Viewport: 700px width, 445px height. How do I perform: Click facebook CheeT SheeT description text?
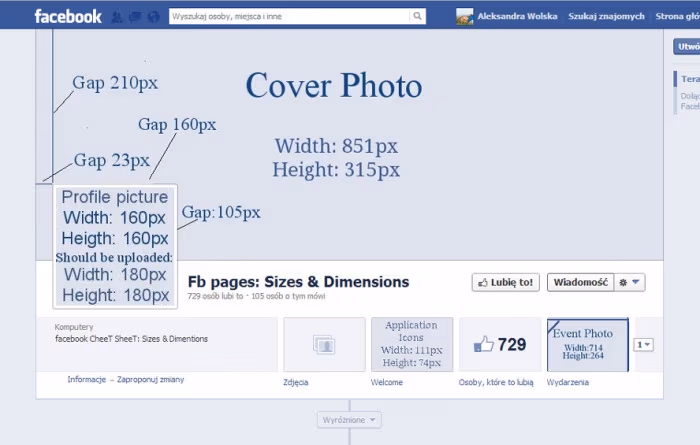[131, 339]
